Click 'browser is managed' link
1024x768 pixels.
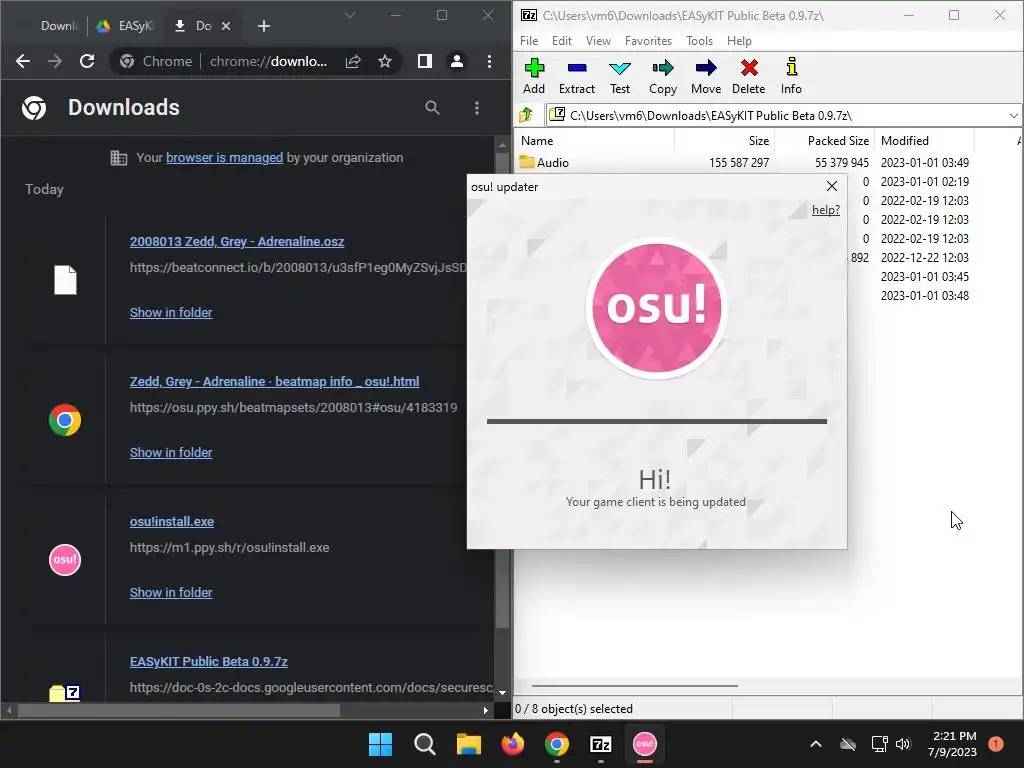point(224,157)
